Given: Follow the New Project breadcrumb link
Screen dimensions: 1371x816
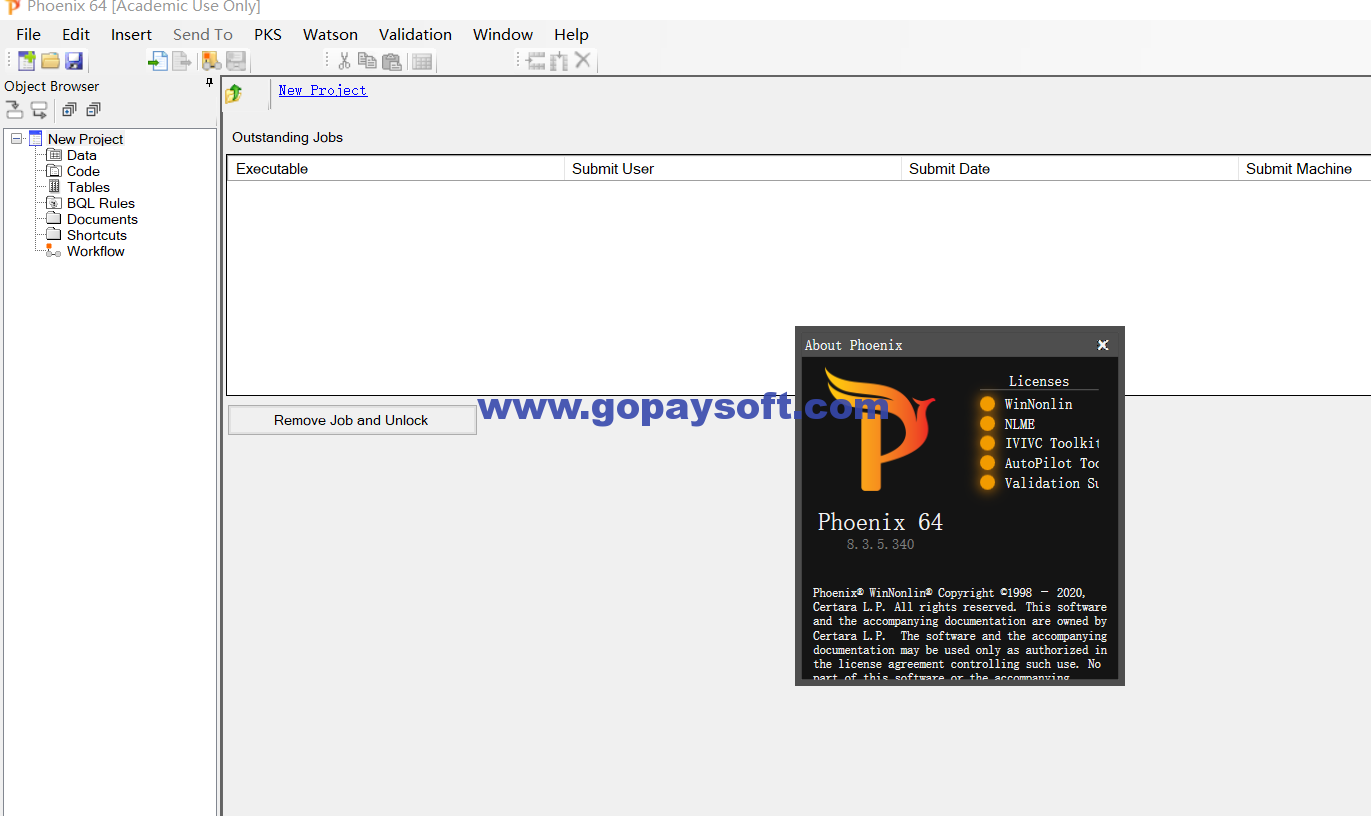Looking at the screenshot, I should coord(323,90).
